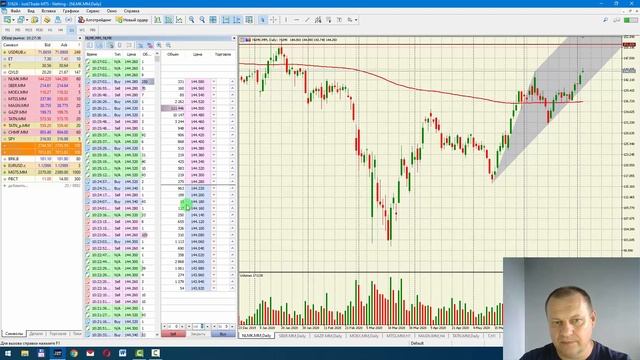The height and width of the screenshot is (360, 640).
Task: Select the W1 timeframe
Action: [82, 30]
